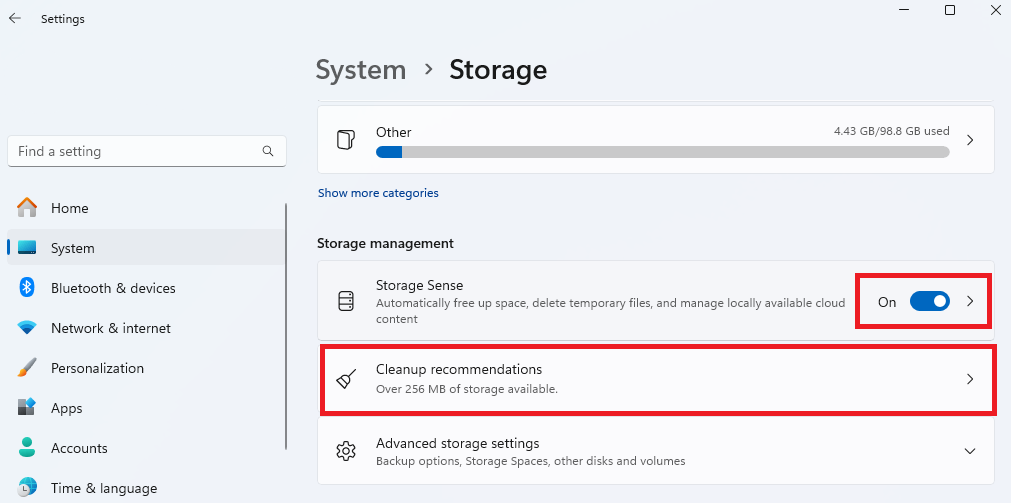Image resolution: width=1011 pixels, height=503 pixels.
Task: Click Show more categories link
Action: 378,193
